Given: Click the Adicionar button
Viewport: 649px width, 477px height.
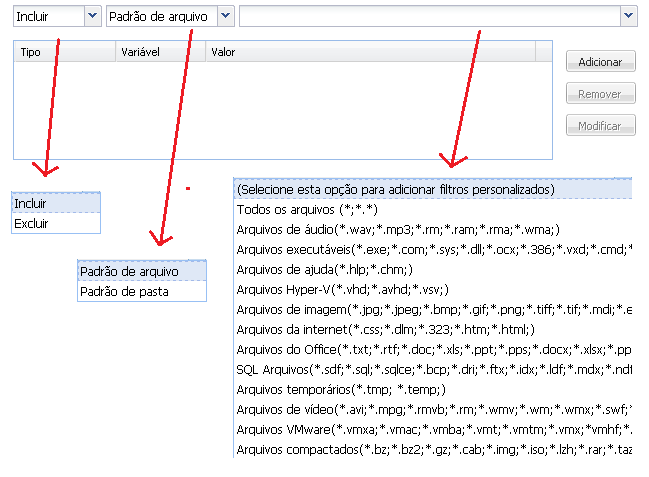Looking at the screenshot, I should click(600, 62).
